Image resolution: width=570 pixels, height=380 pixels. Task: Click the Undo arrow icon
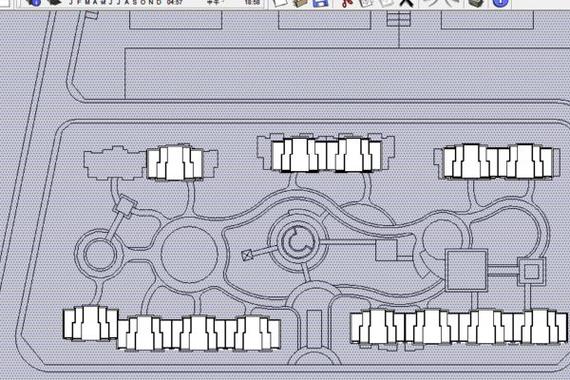(x=431, y=3)
